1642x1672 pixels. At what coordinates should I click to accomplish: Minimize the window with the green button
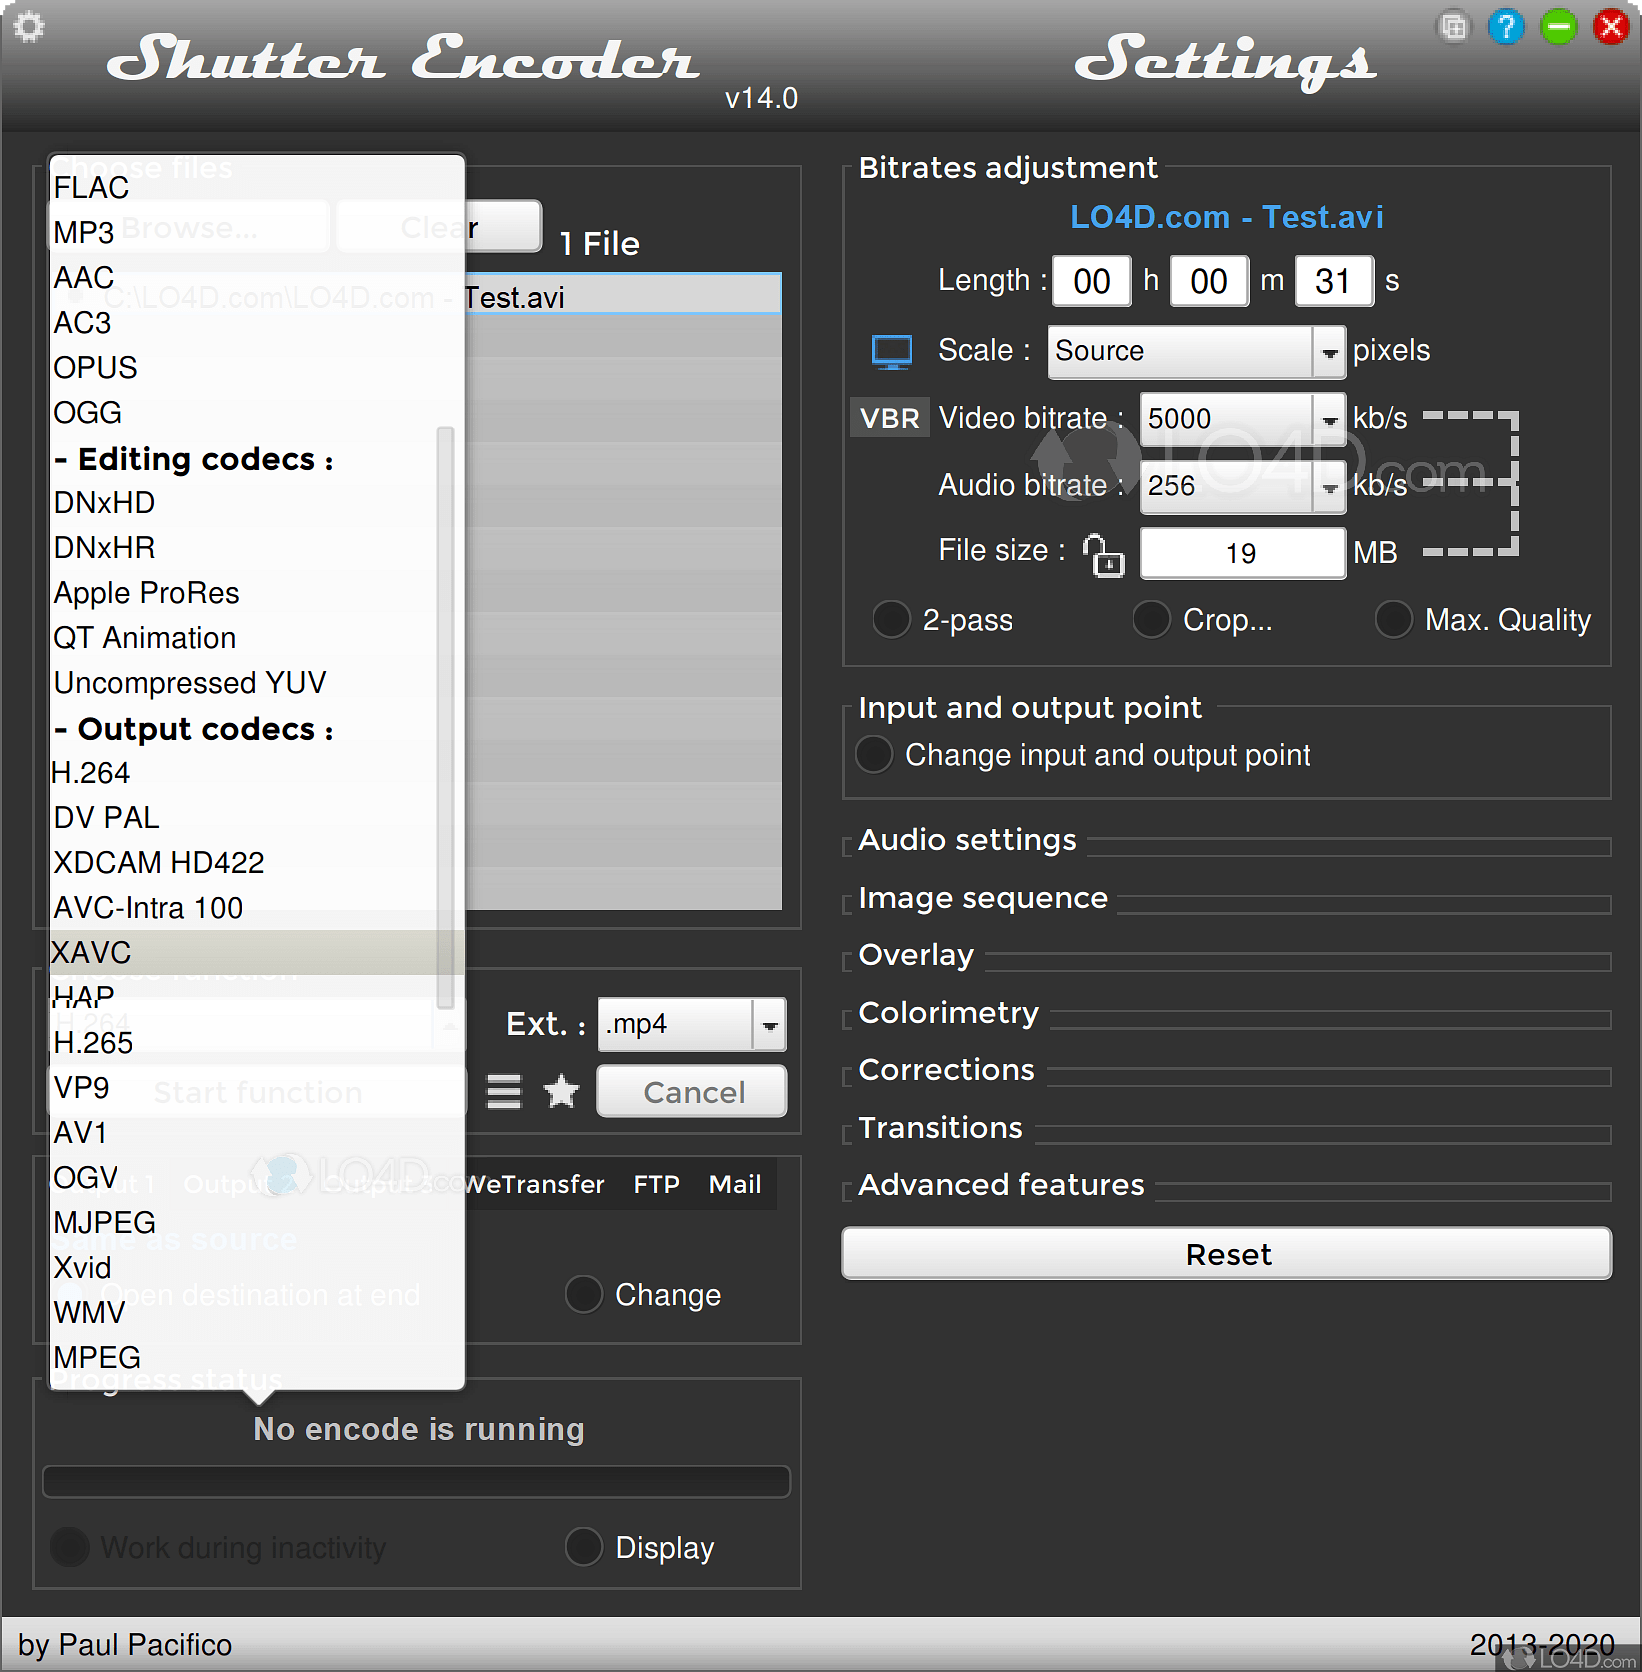tap(1559, 27)
